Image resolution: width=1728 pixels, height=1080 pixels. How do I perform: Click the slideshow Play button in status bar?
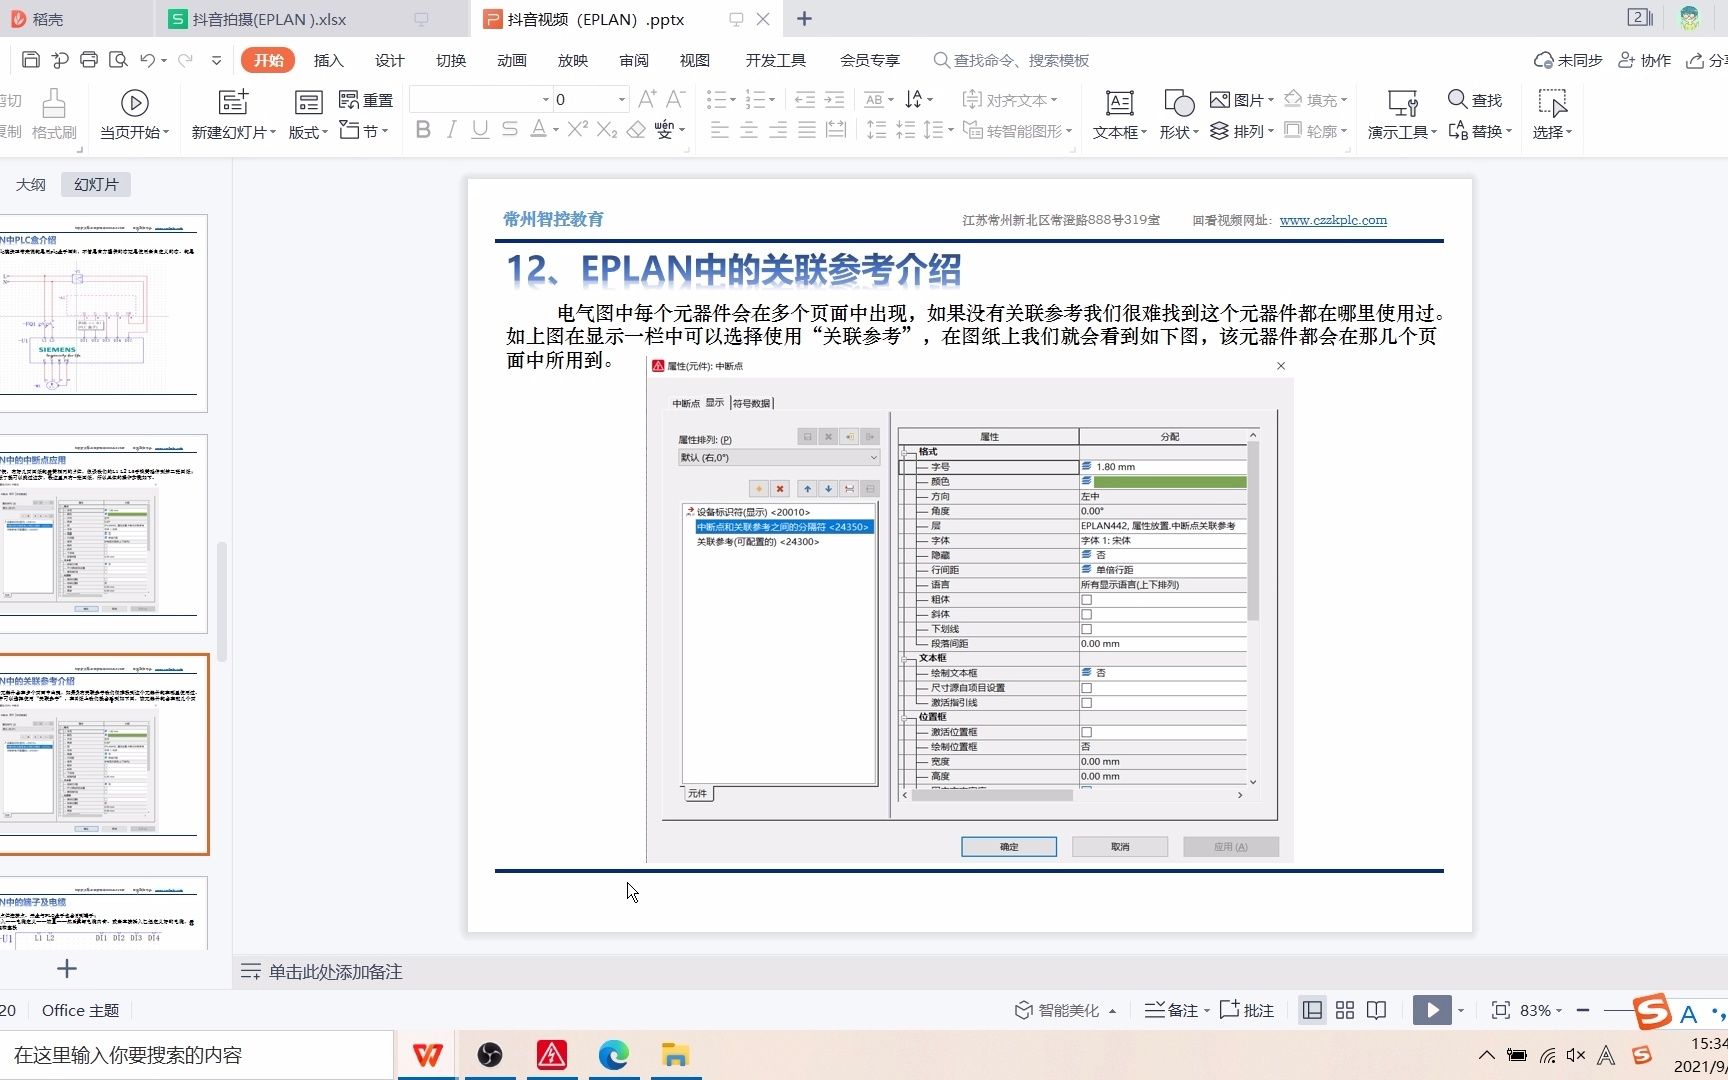pyautogui.click(x=1432, y=1010)
